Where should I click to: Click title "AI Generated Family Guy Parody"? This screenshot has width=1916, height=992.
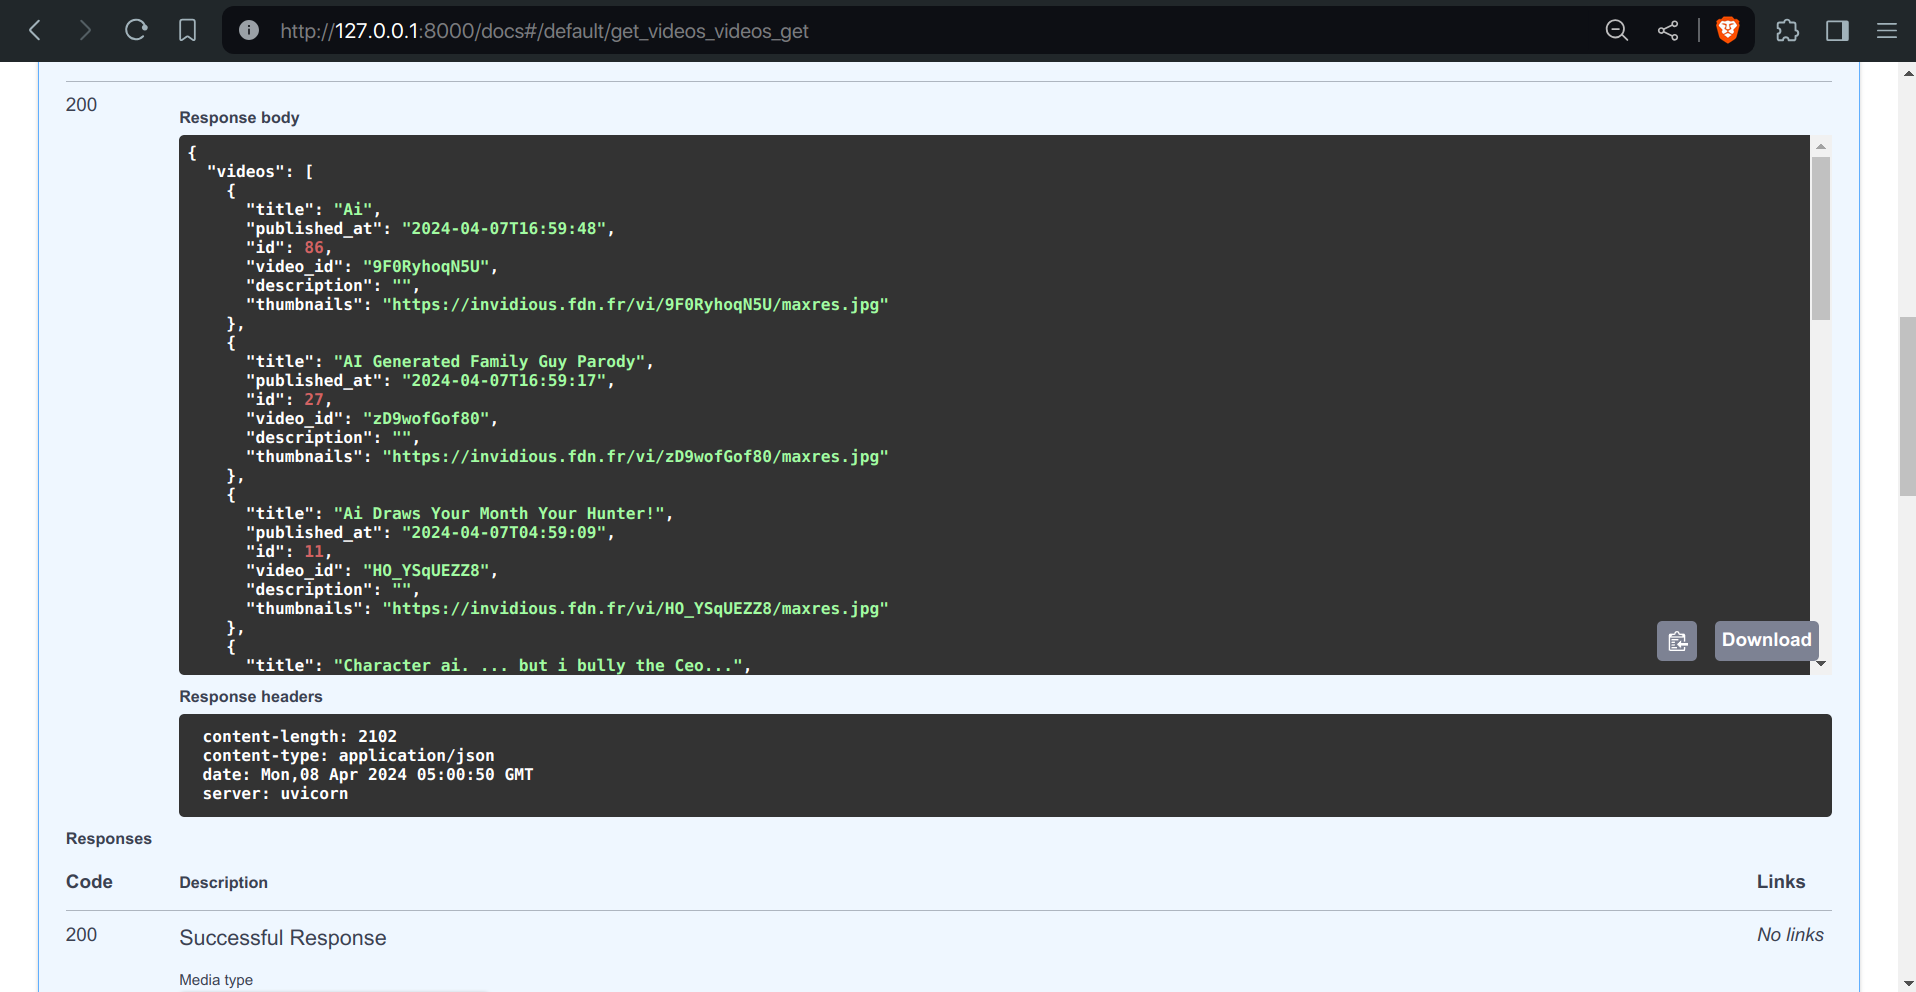(x=491, y=362)
